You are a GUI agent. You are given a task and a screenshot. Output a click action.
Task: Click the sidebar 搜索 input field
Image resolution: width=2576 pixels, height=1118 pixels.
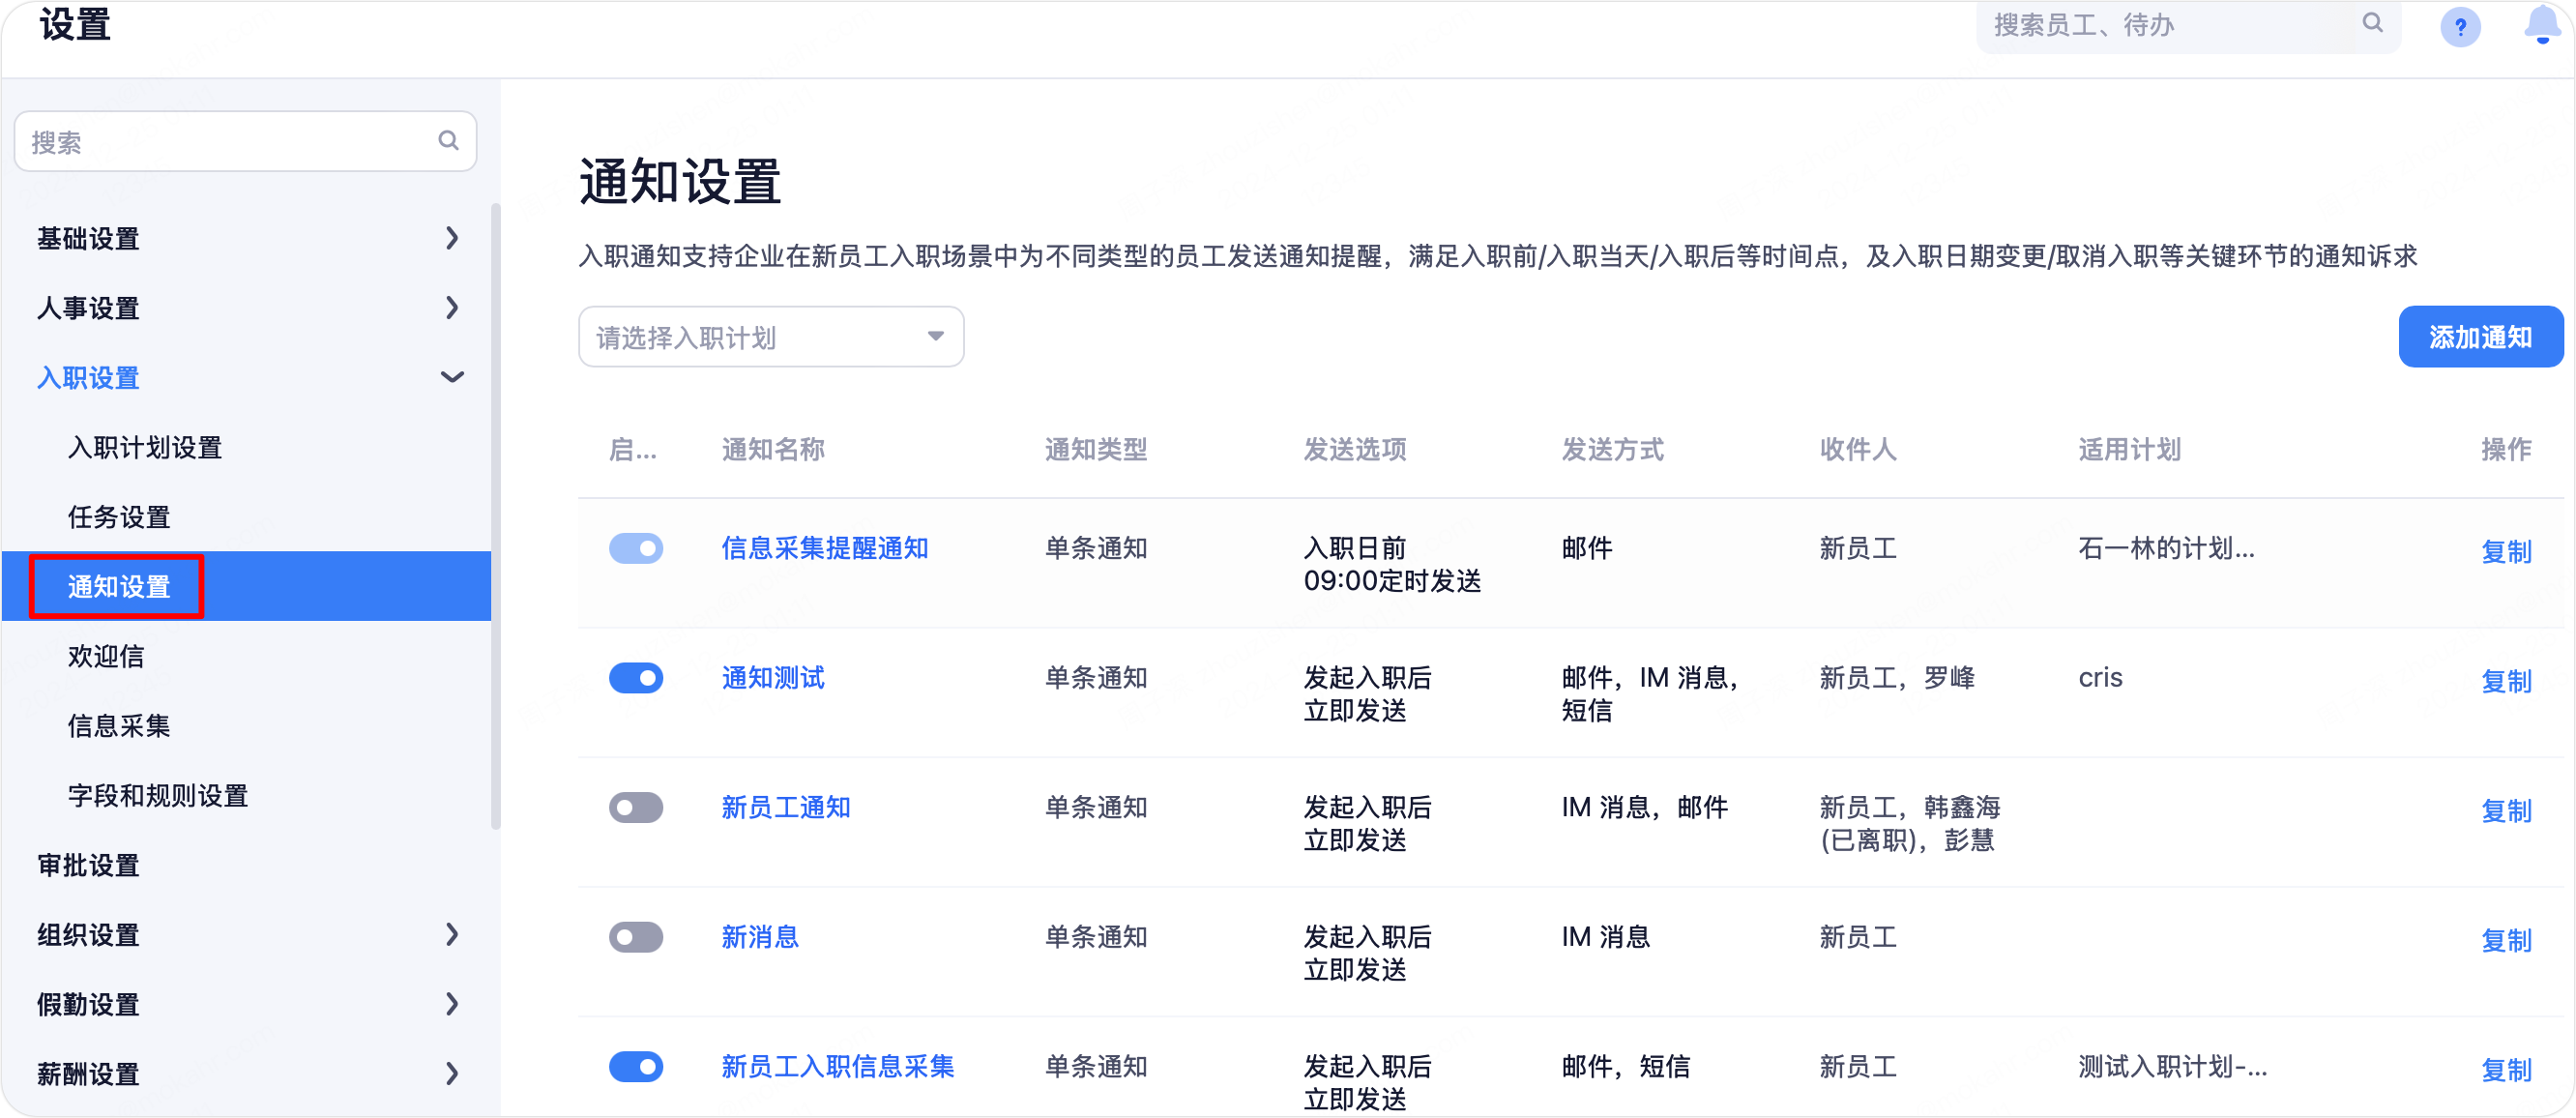[225, 142]
